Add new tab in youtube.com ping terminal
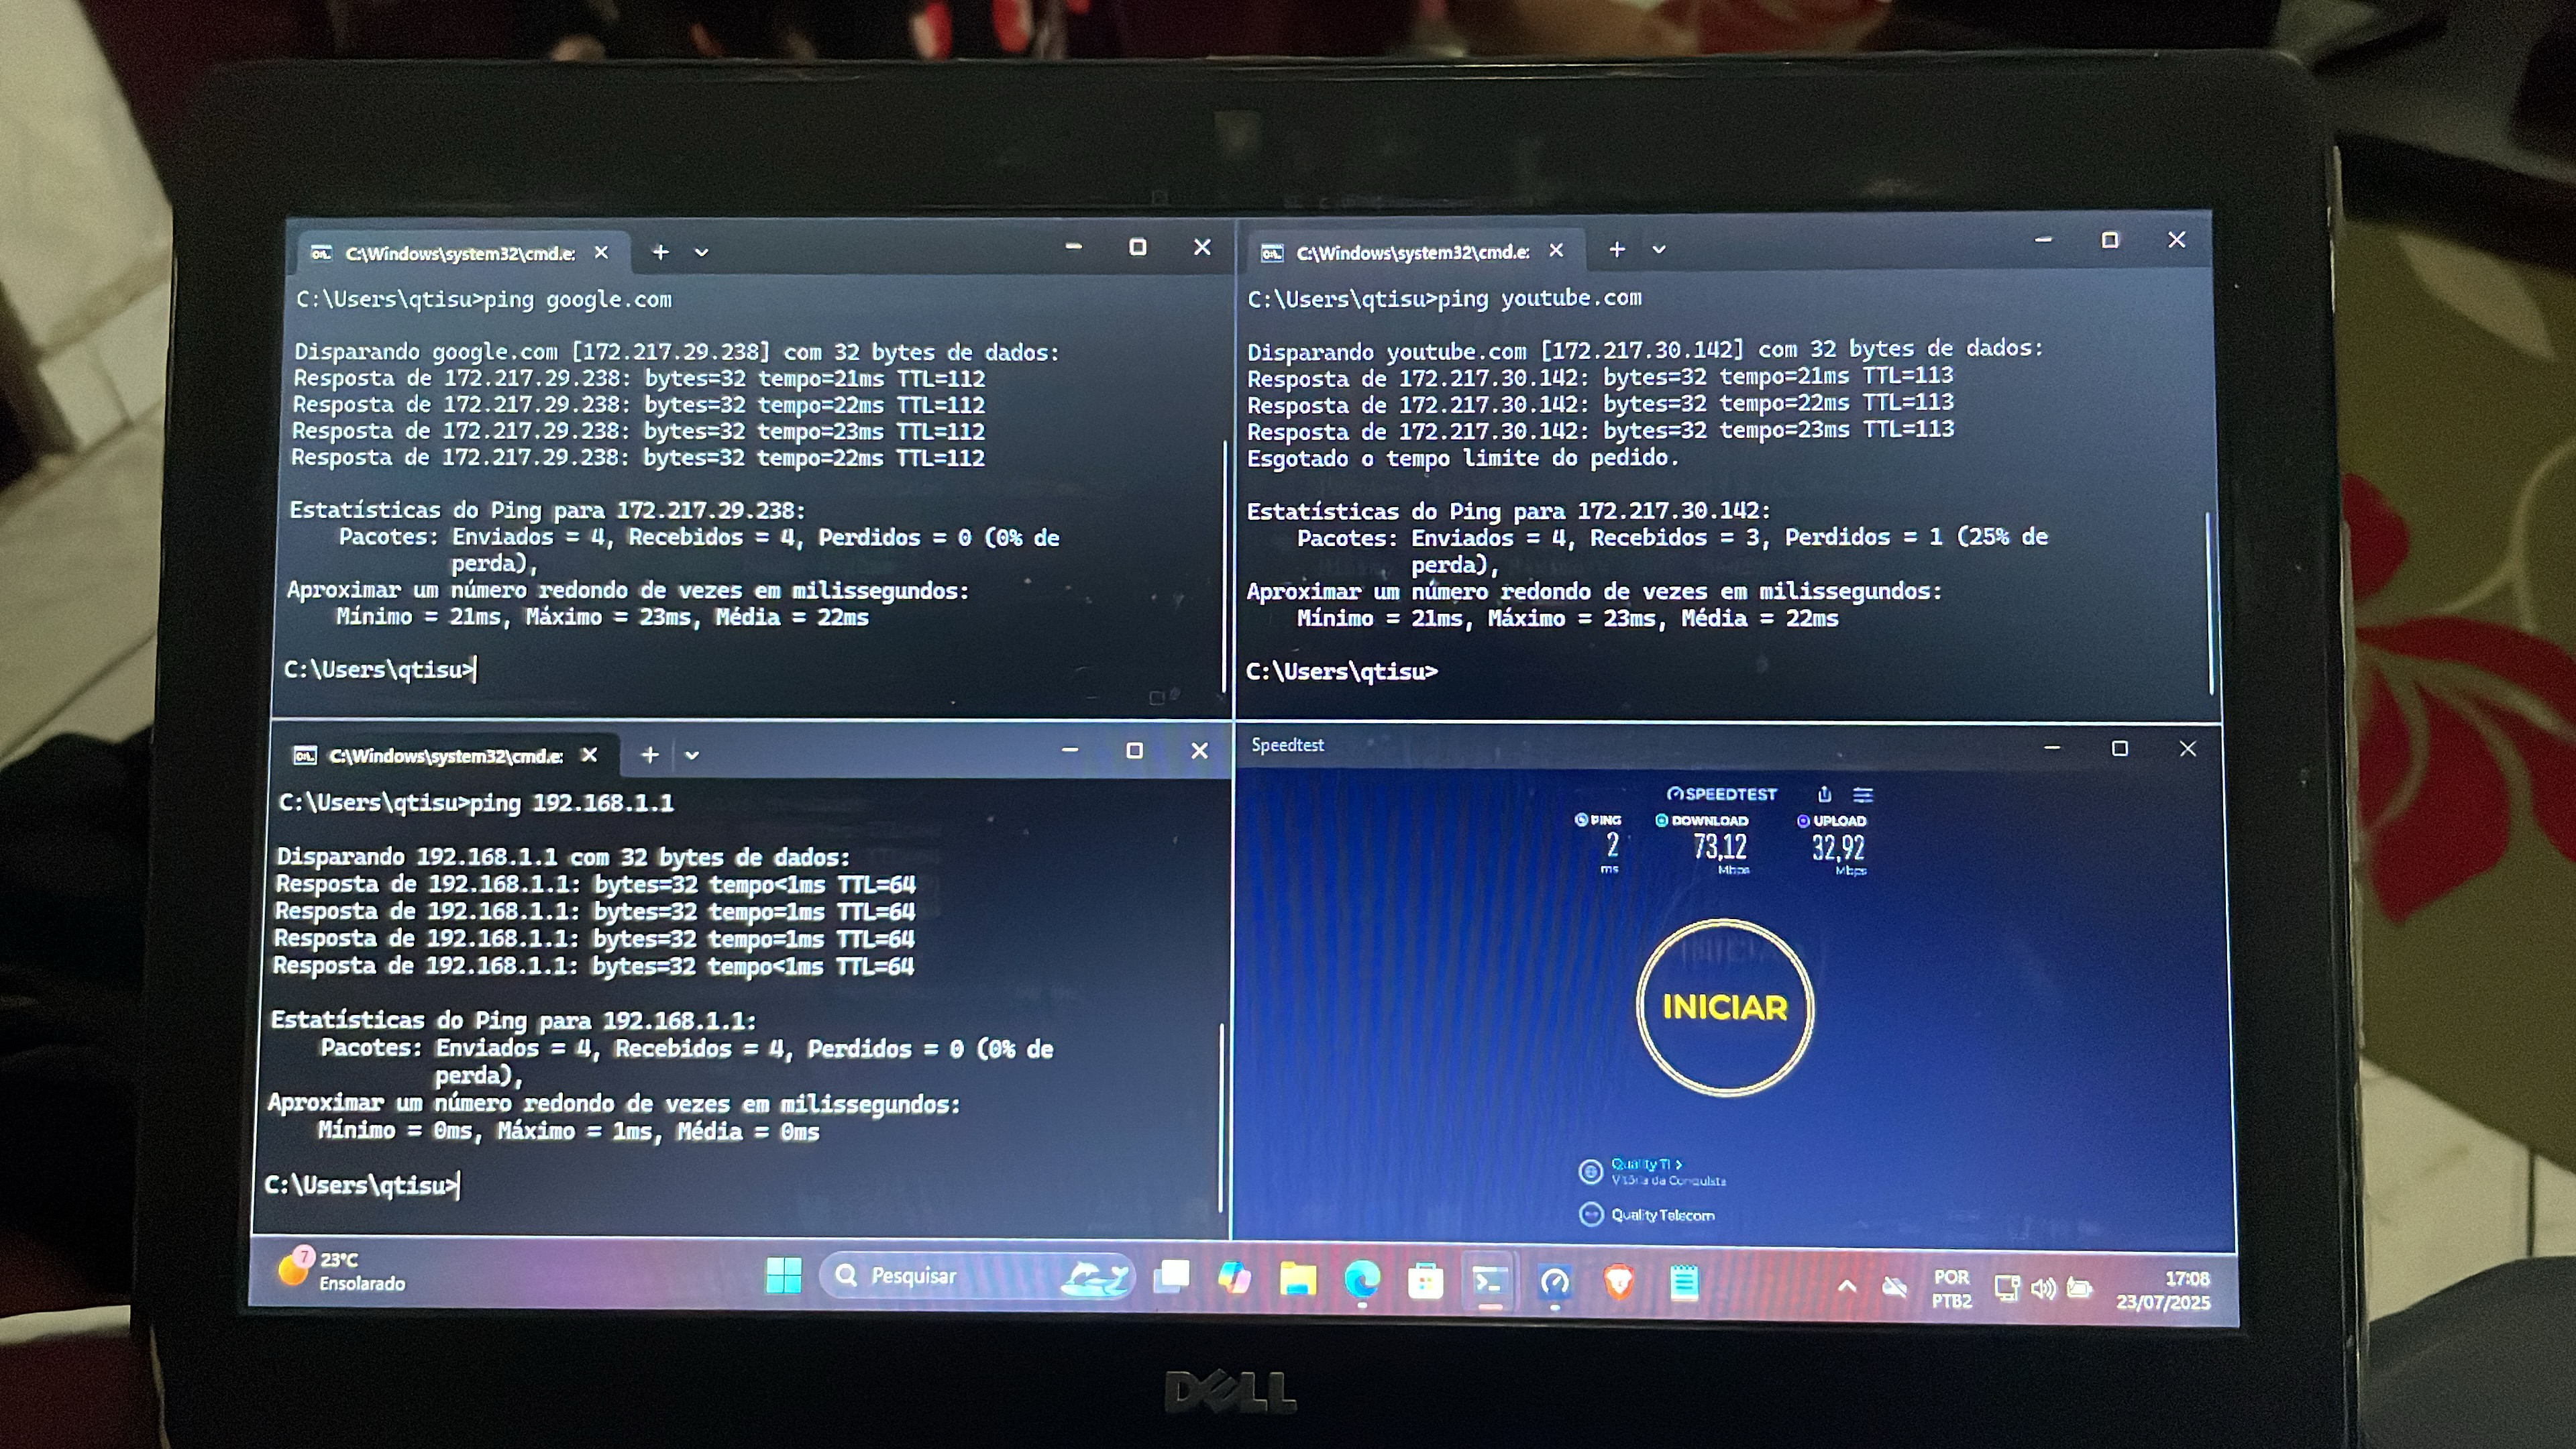This screenshot has height=1449, width=2576. (1617, 250)
